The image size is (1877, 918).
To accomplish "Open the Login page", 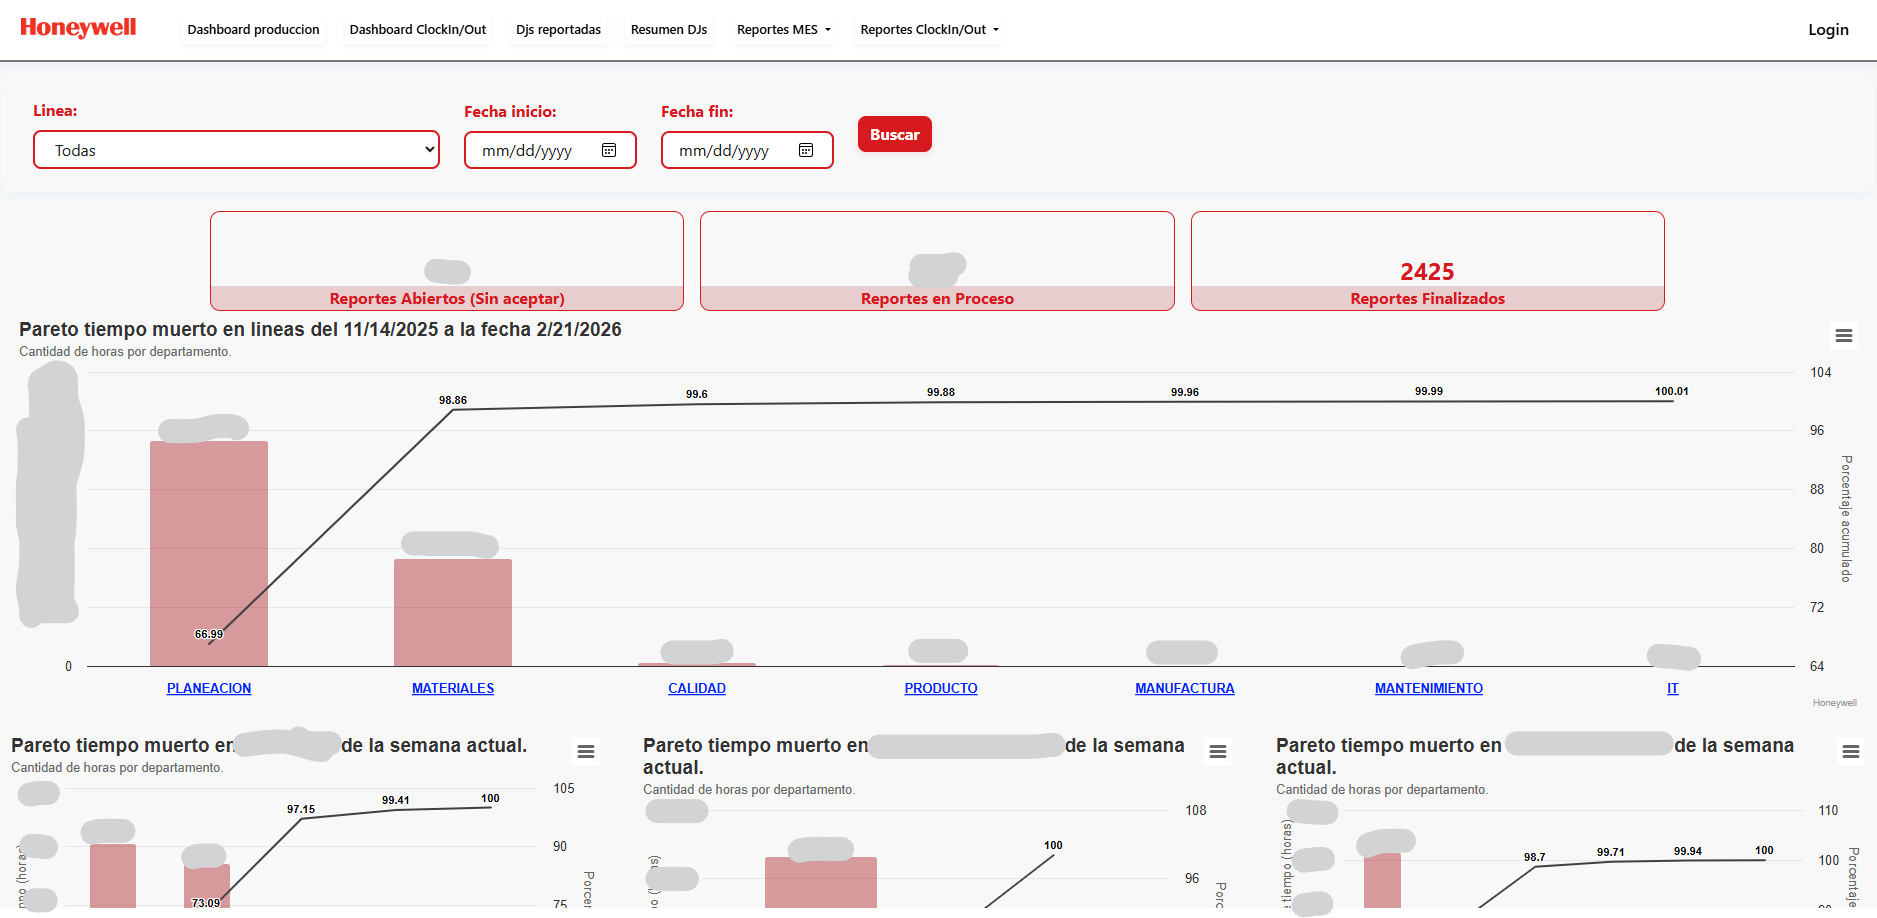I will (x=1828, y=29).
